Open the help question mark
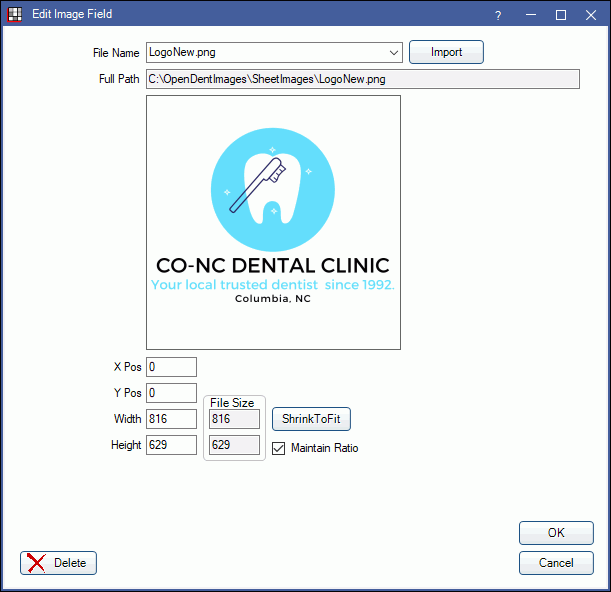 pos(498,15)
